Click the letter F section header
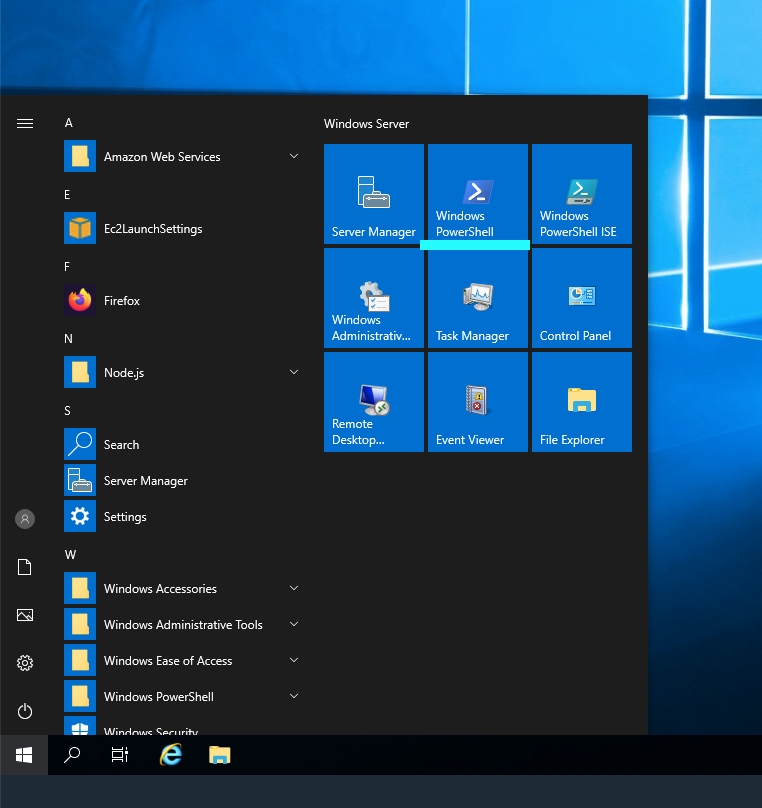 67,267
